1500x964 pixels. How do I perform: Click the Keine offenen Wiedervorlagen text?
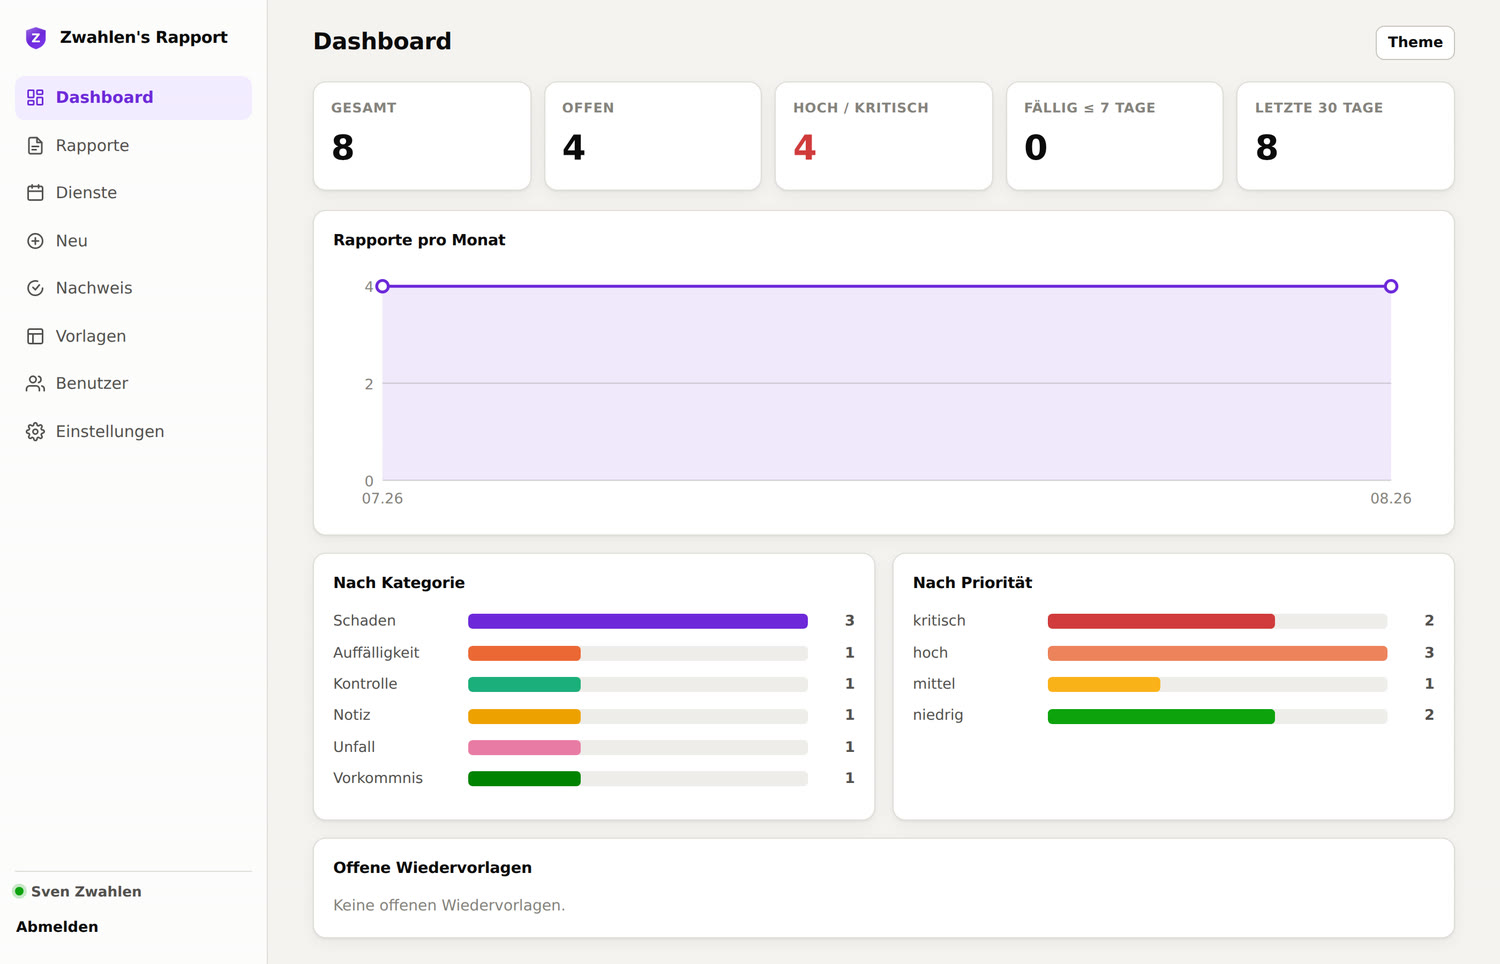click(x=449, y=905)
